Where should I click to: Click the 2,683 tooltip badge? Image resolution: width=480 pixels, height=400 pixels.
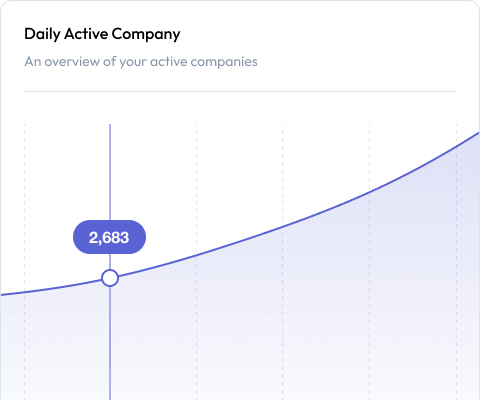pos(109,237)
